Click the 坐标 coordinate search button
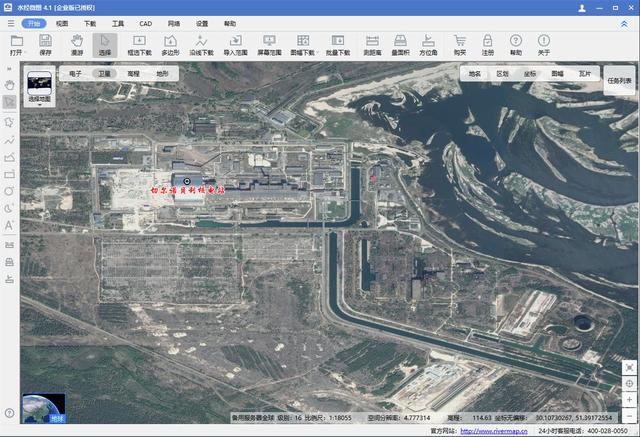 click(530, 74)
